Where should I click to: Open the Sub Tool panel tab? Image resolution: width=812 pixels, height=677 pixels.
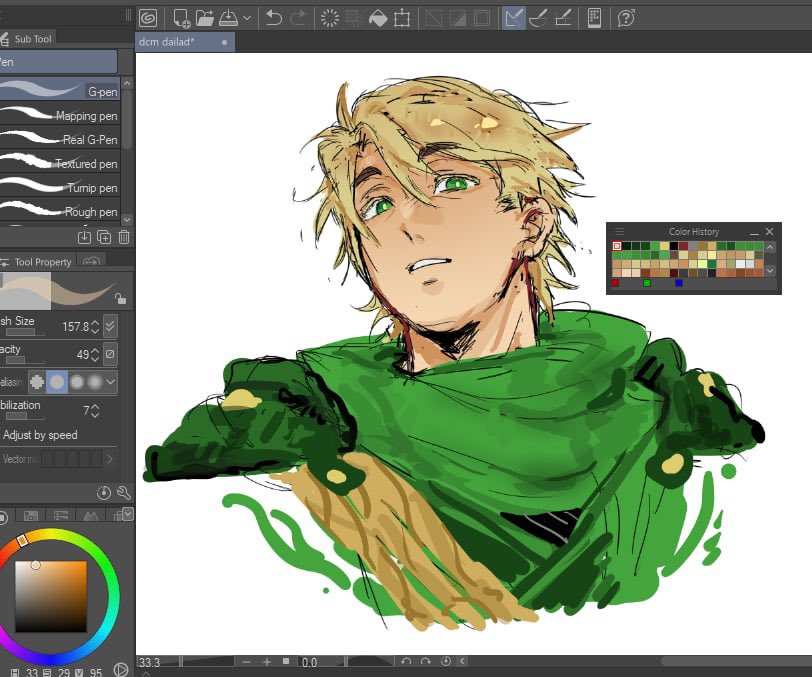pyautogui.click(x=26, y=39)
